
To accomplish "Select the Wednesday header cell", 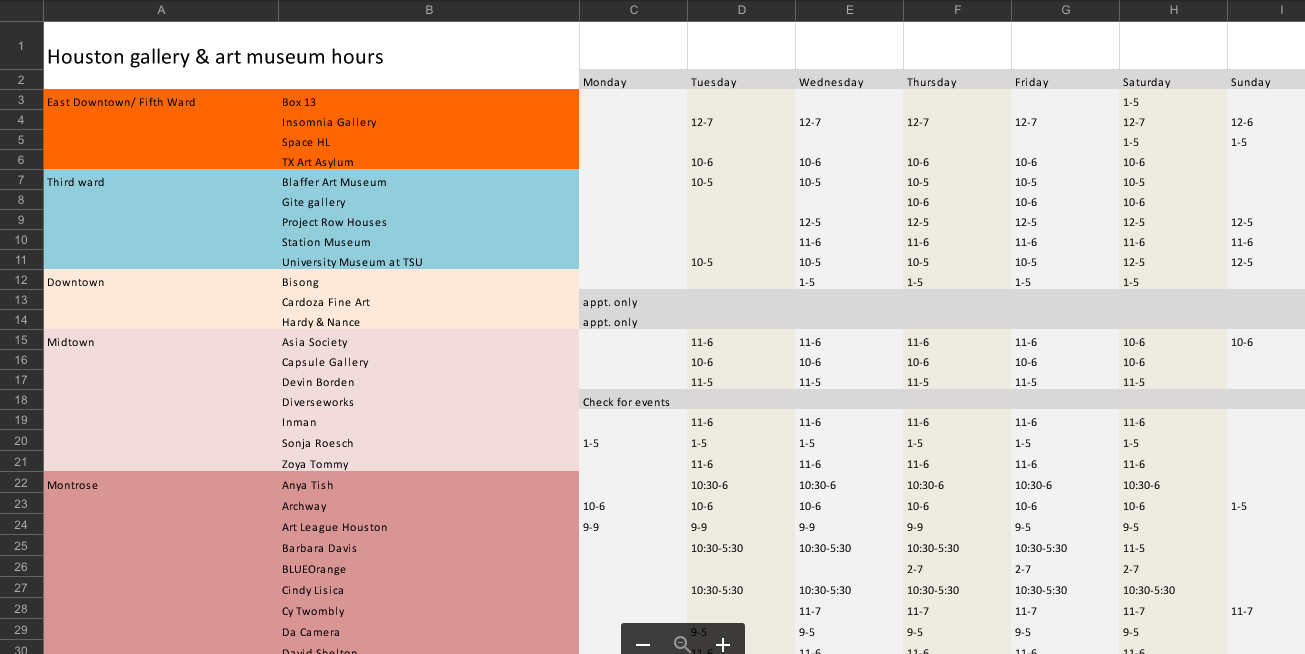I will [850, 80].
